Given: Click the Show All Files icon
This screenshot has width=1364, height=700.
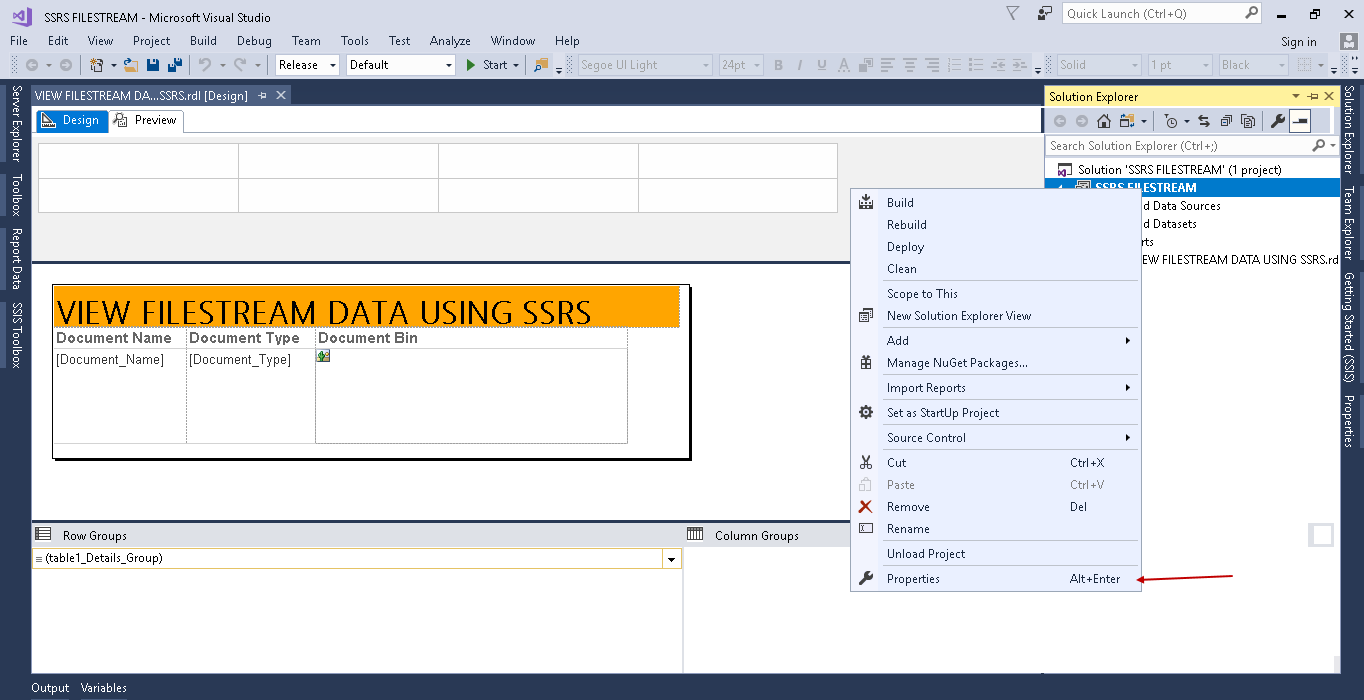Looking at the screenshot, I should coord(1248,121).
